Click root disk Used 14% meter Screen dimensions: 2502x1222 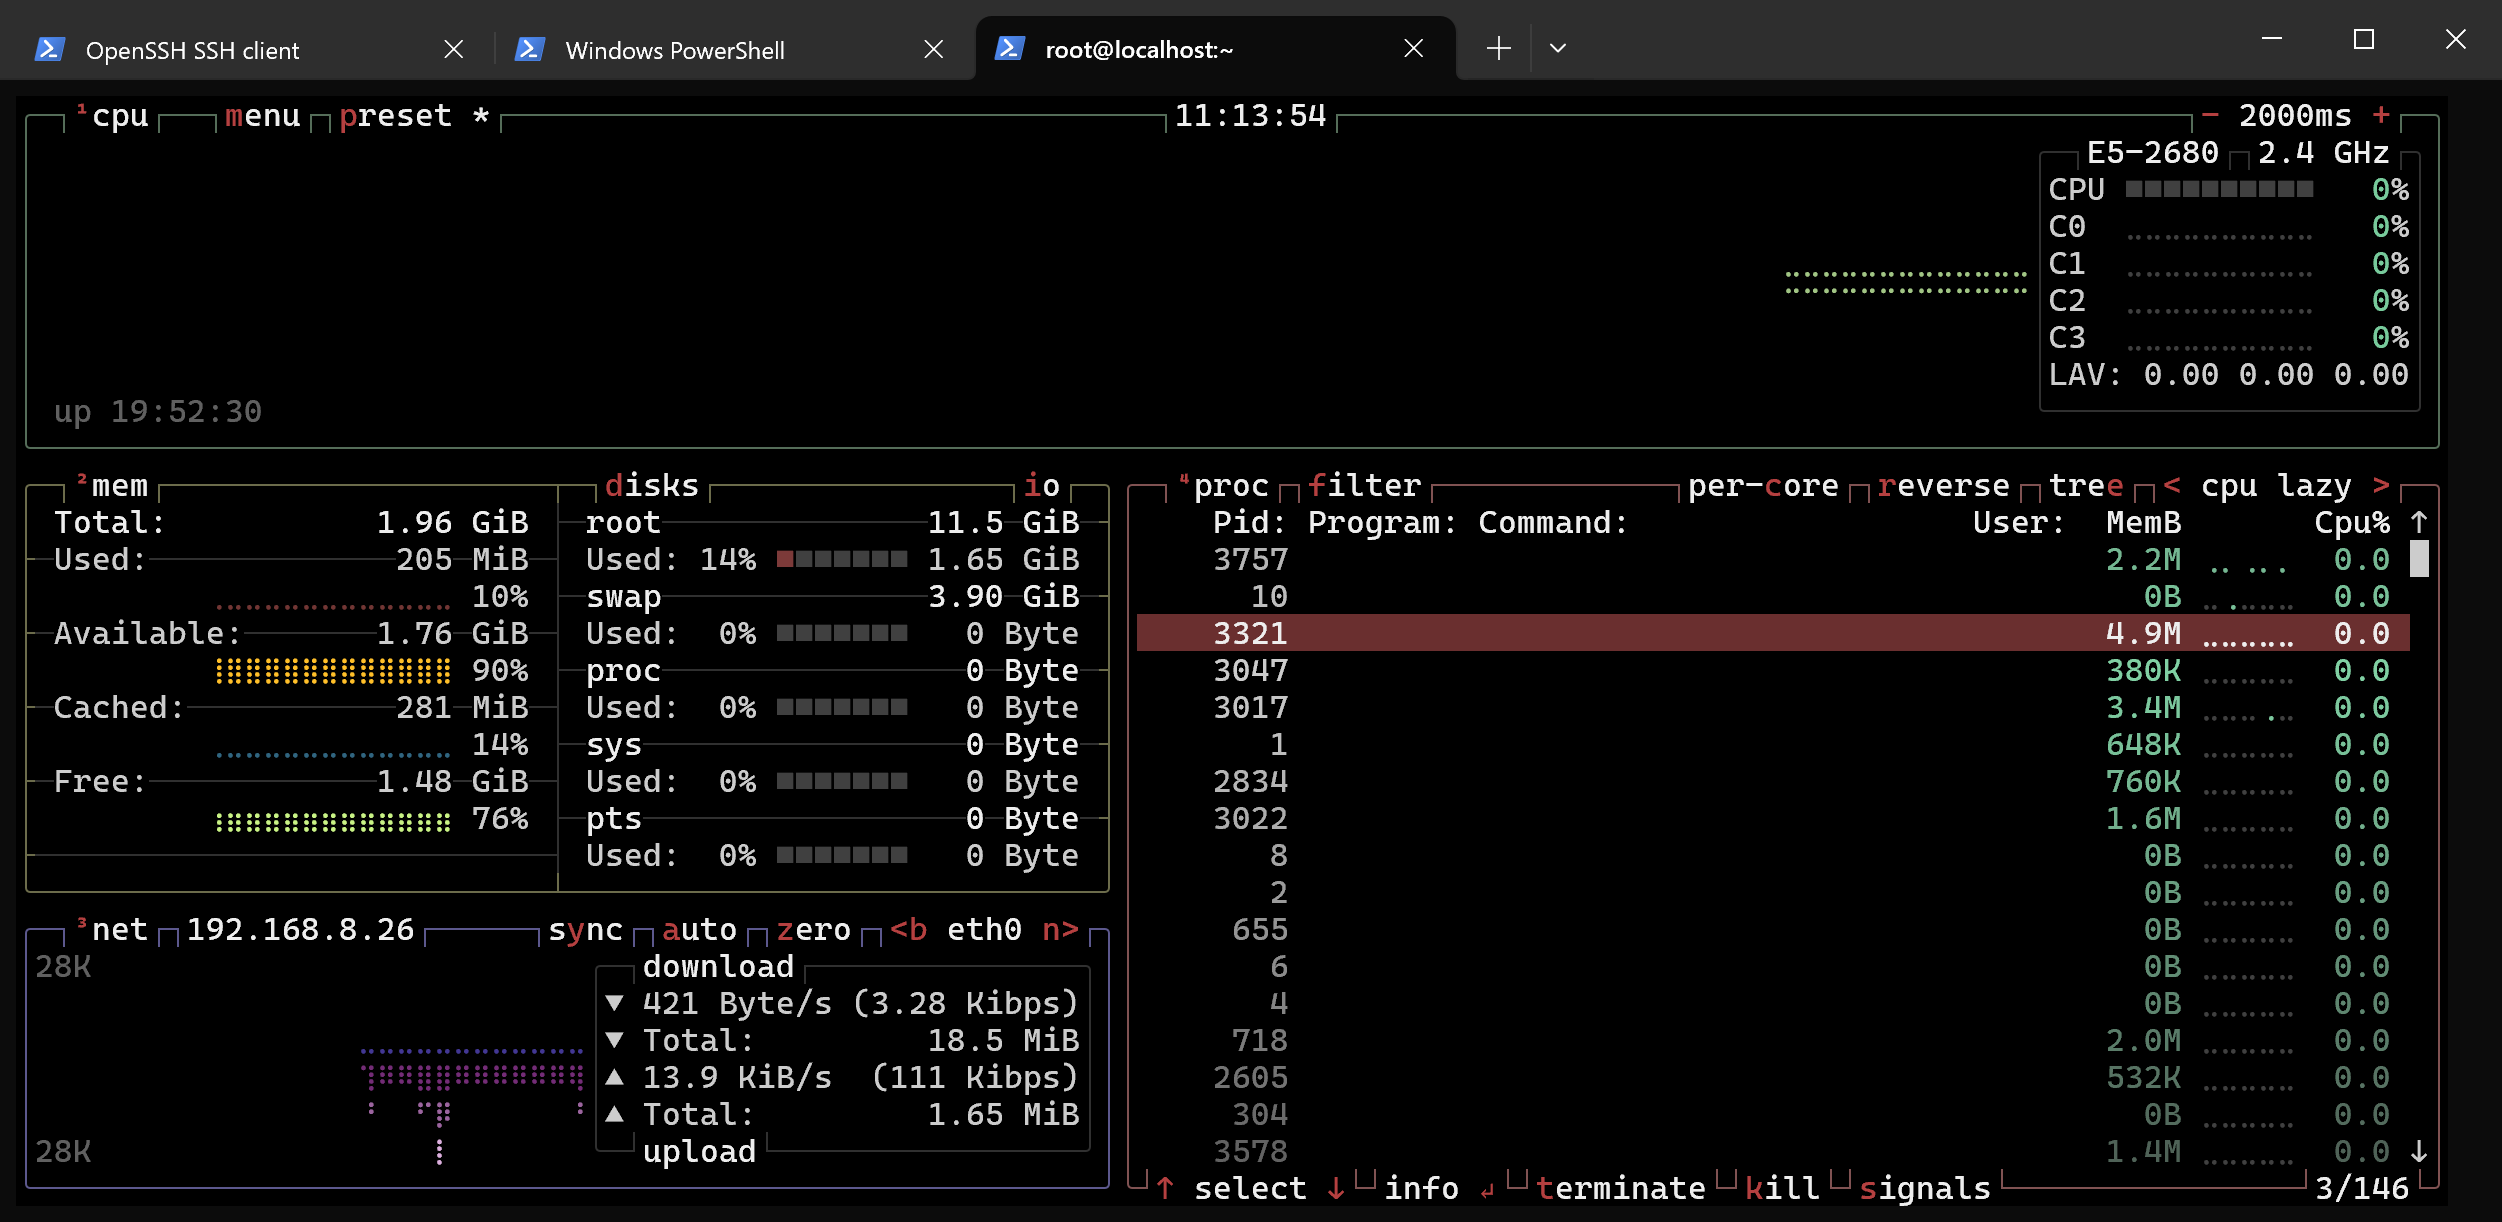(x=842, y=559)
